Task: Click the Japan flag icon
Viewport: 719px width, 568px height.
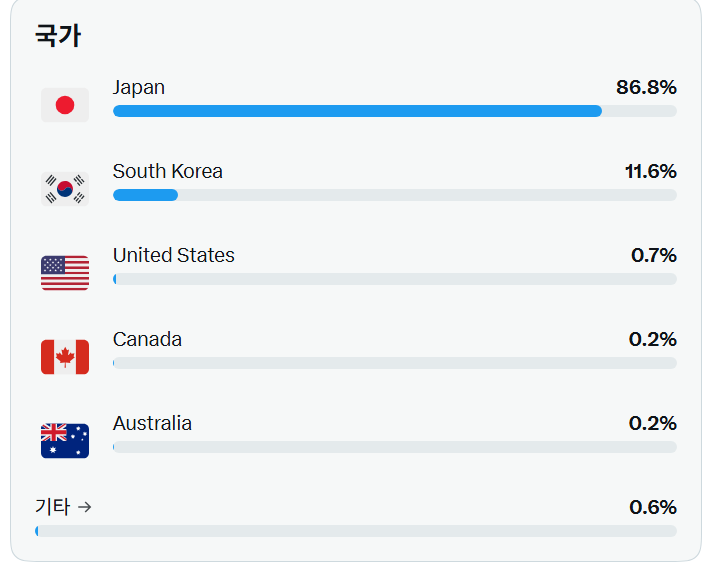Action: coord(65,105)
